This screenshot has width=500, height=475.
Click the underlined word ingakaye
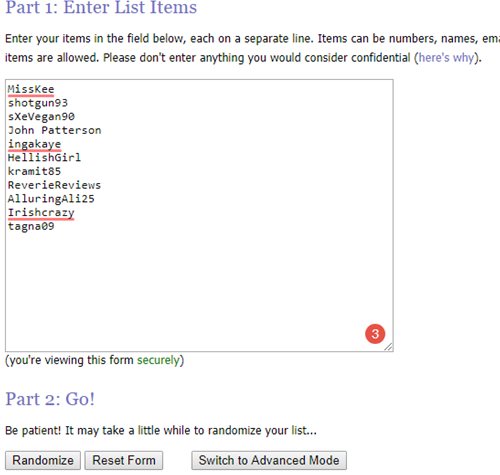34,144
